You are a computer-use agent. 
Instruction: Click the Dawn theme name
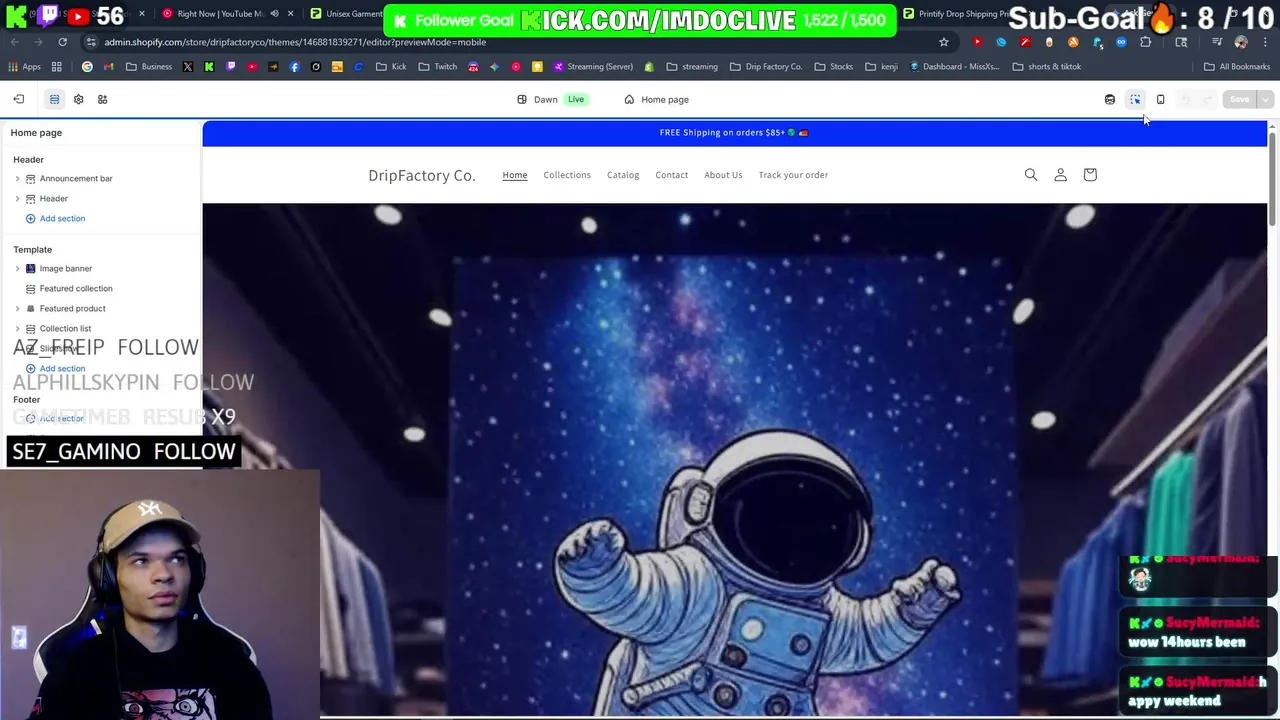(x=546, y=99)
